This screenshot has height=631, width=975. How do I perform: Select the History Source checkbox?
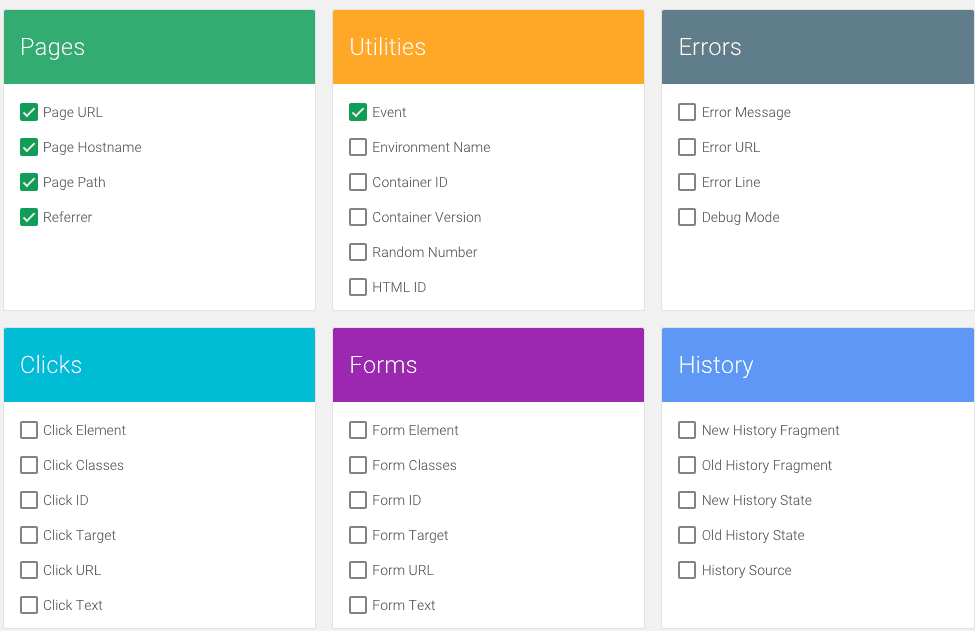tap(687, 570)
